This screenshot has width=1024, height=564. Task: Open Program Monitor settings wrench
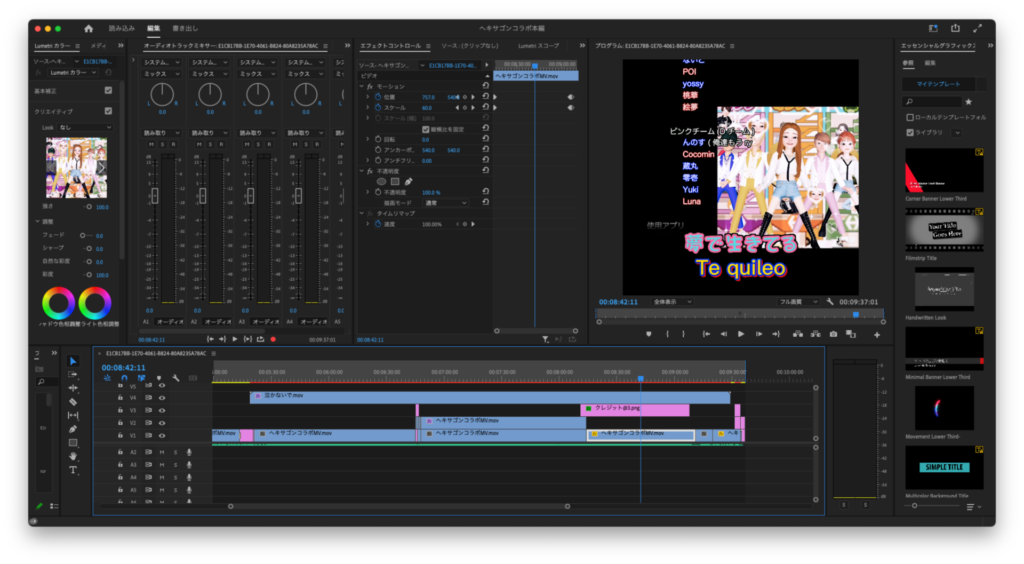pyautogui.click(x=830, y=302)
